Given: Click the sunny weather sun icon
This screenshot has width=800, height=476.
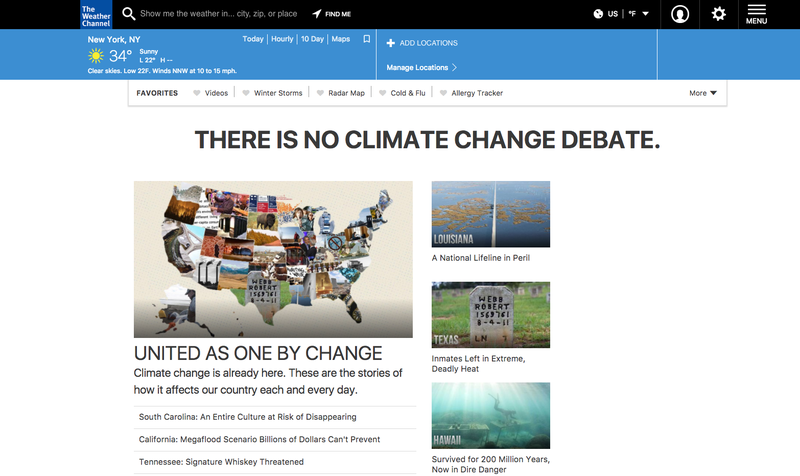Looking at the screenshot, I should [x=95, y=56].
